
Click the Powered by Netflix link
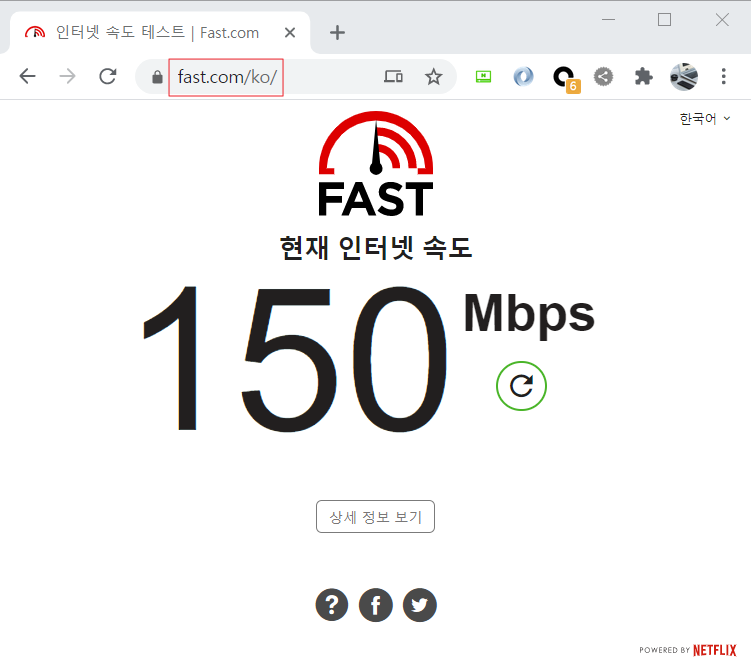tap(688, 650)
